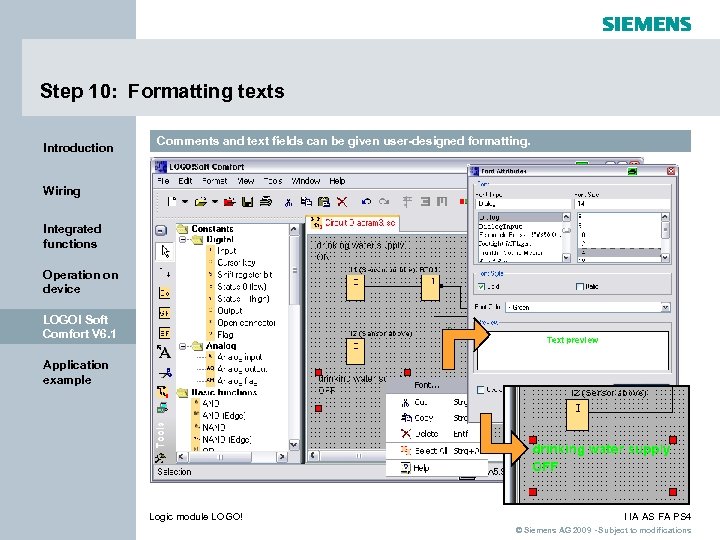
Task: Toggle the Bold checkbox in Font Attributes
Action: point(481,287)
